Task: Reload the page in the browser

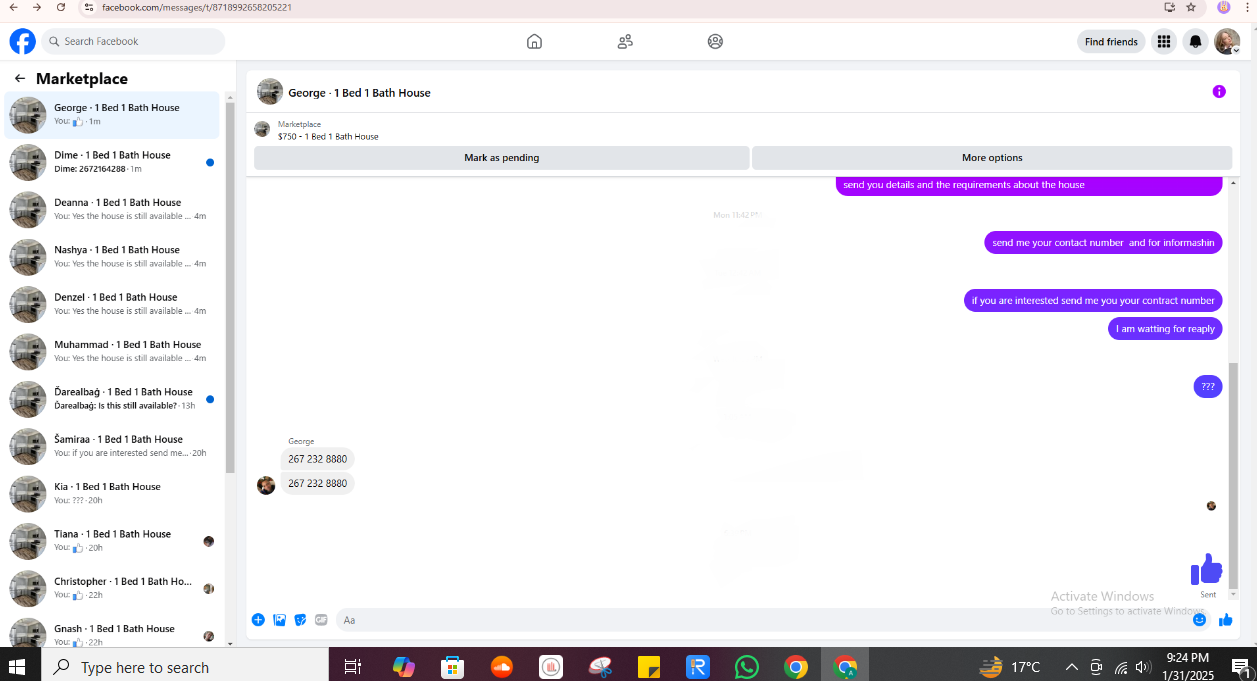Action: [x=61, y=7]
